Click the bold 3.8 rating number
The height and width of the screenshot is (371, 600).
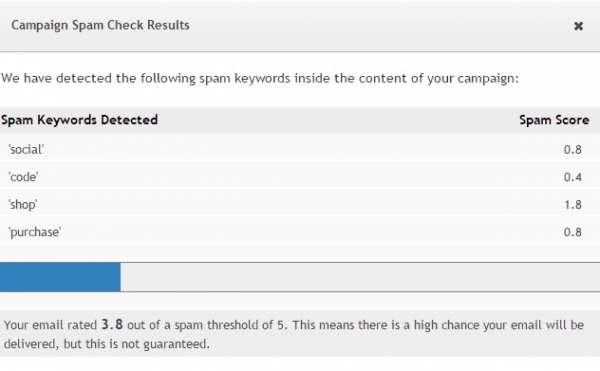[x=112, y=325]
